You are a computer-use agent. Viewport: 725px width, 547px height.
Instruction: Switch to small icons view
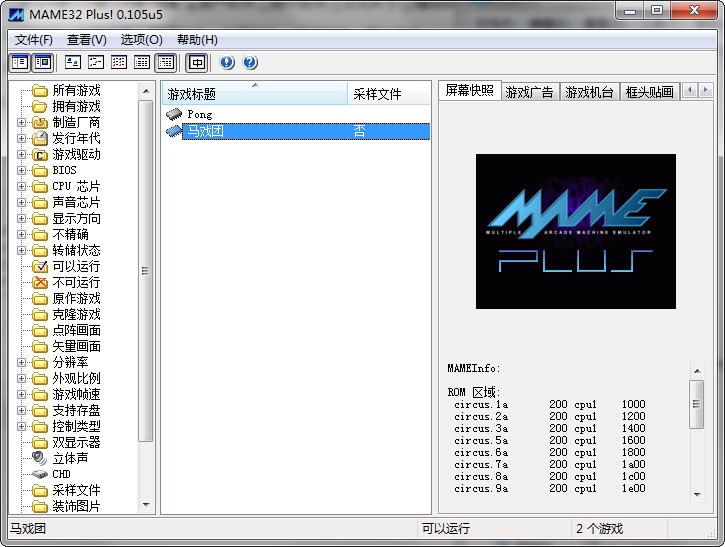pos(96,62)
